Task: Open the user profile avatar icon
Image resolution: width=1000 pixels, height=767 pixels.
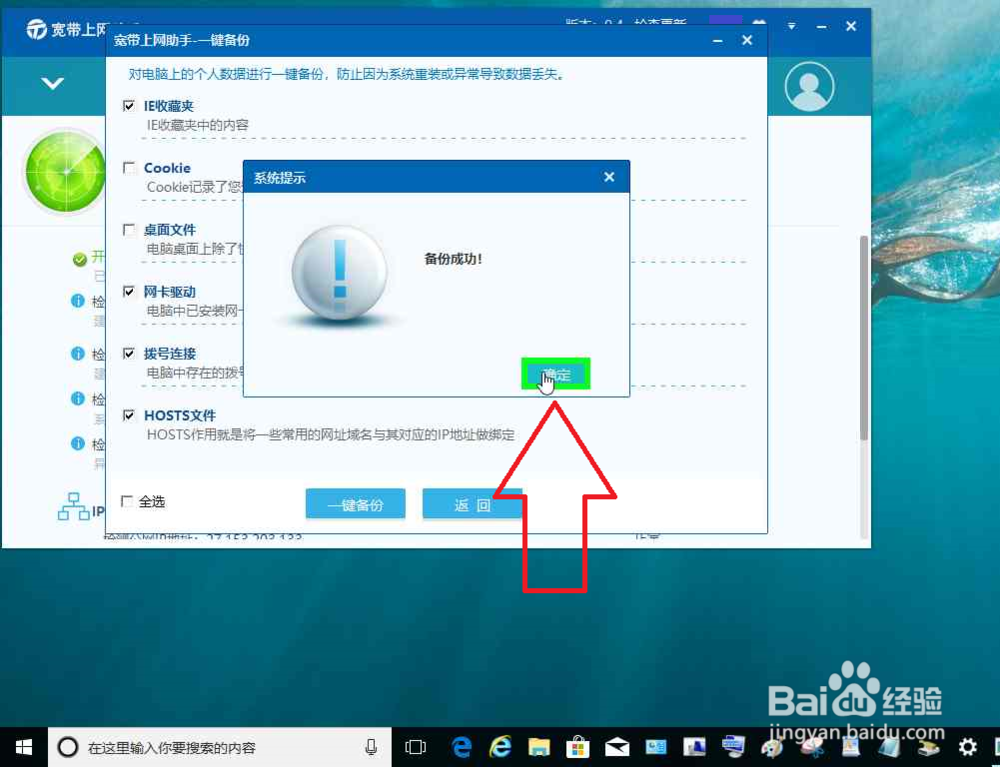Action: click(x=809, y=86)
